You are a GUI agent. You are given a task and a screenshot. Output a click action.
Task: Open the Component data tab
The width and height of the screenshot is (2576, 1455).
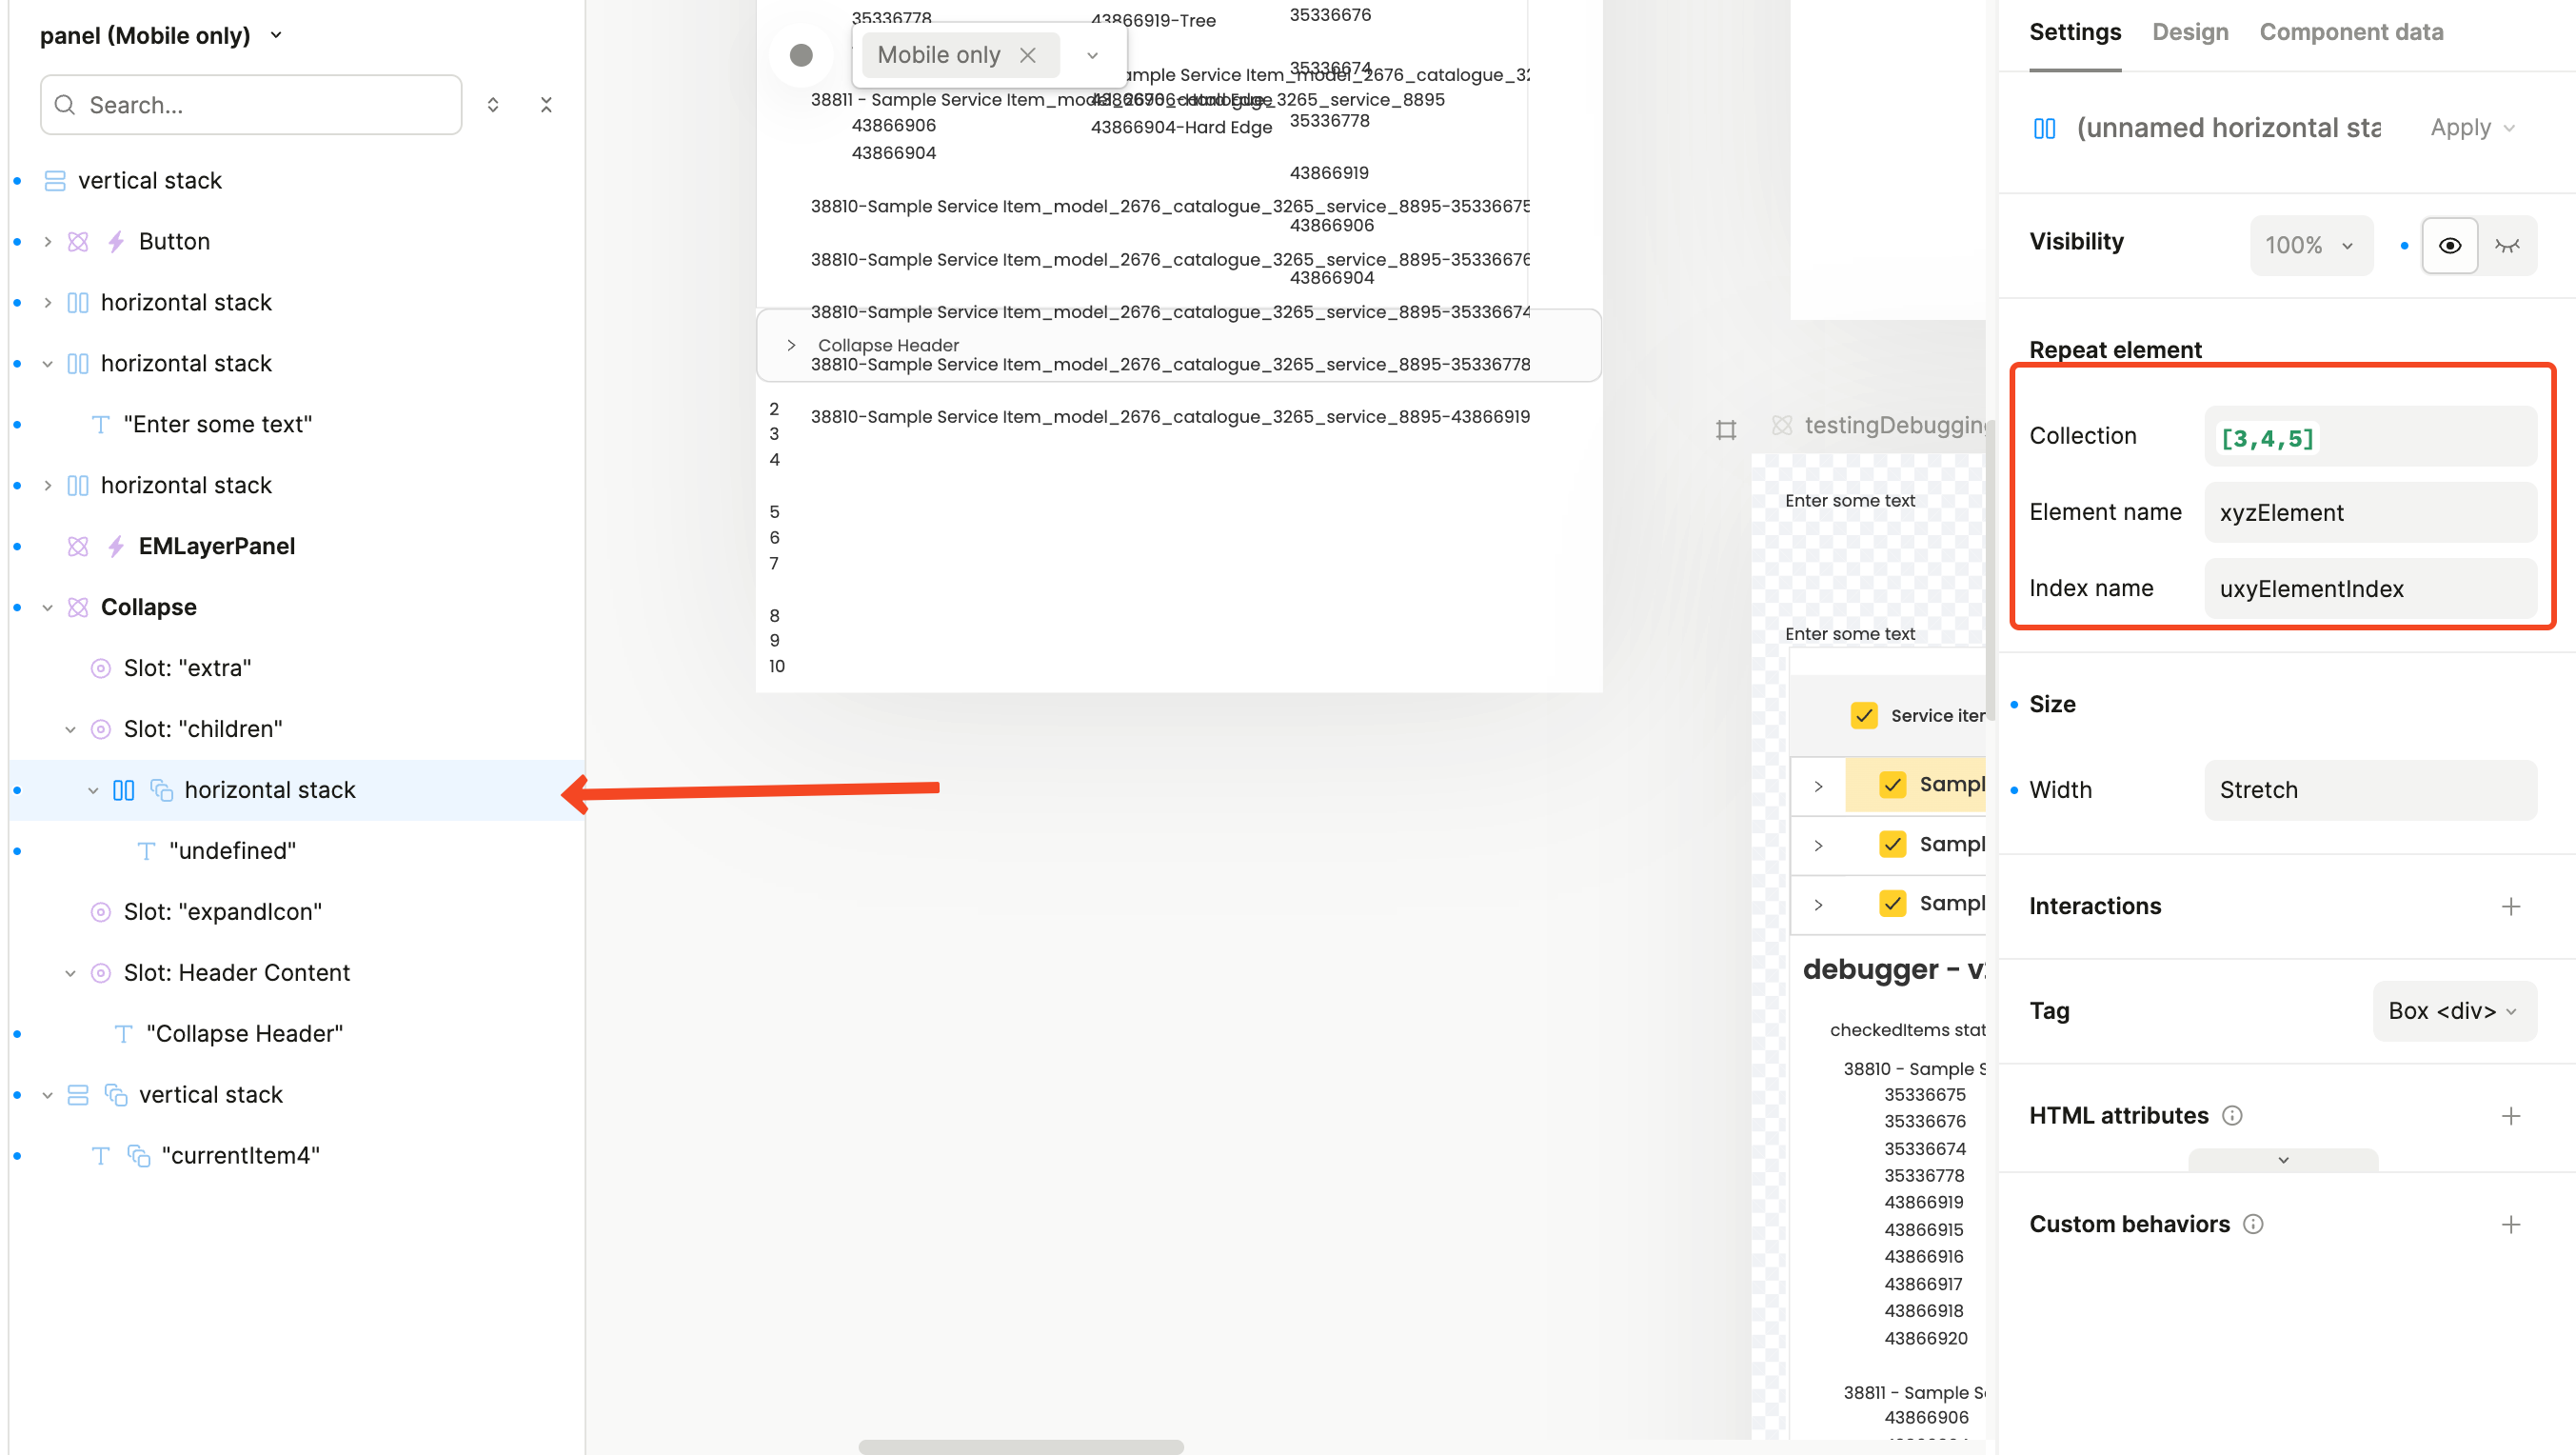click(2351, 32)
